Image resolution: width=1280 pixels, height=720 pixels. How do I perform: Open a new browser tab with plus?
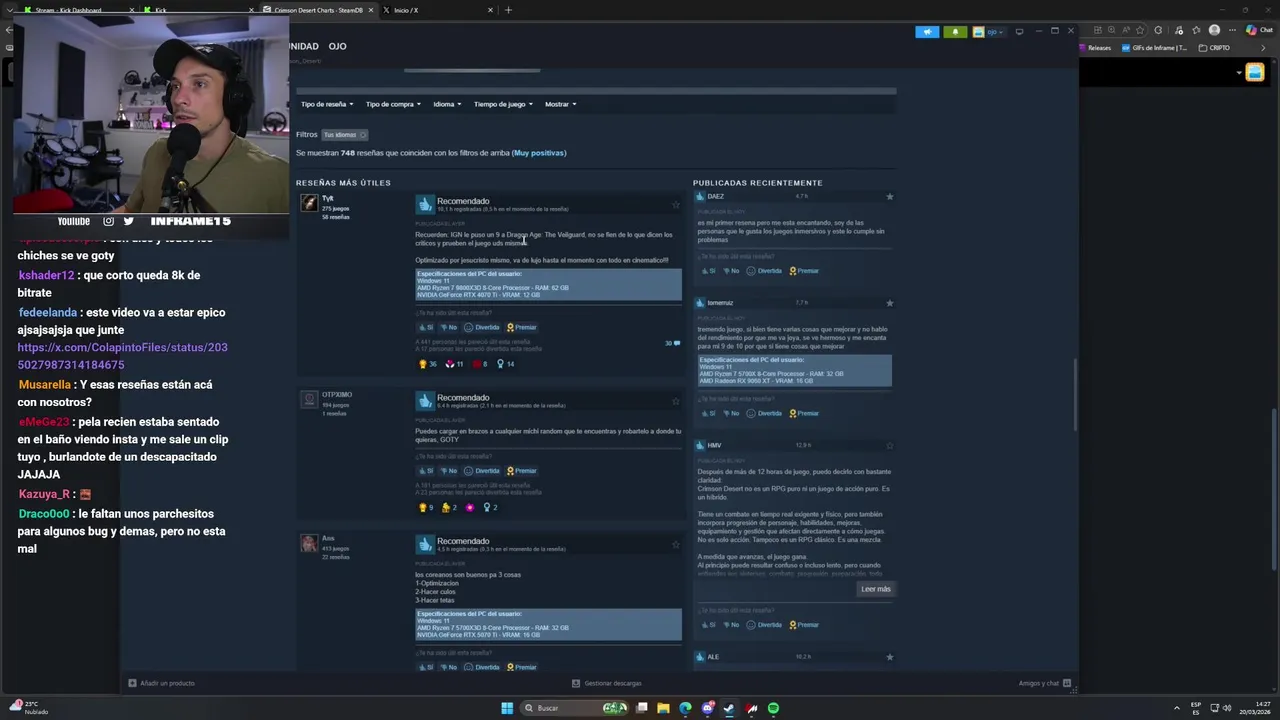coord(508,10)
